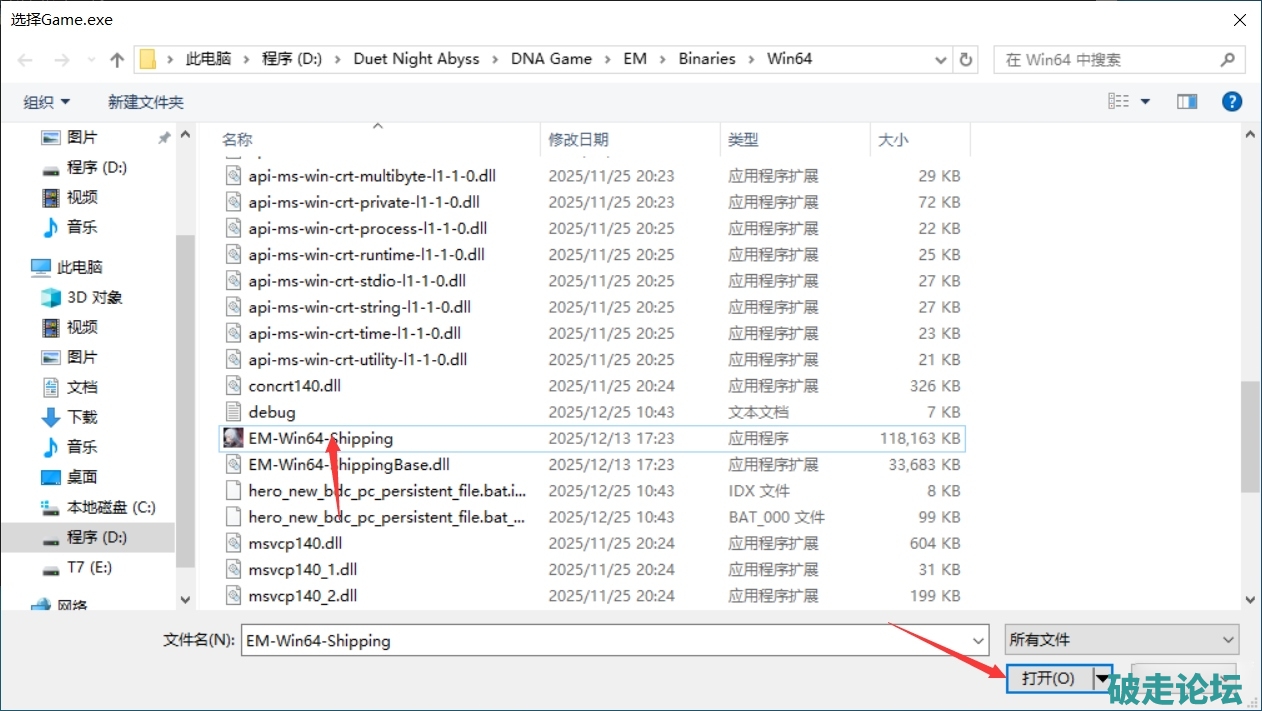The height and width of the screenshot is (711, 1262).
Task: Select 本地磁盘 (C:) drive
Action: coord(110,507)
